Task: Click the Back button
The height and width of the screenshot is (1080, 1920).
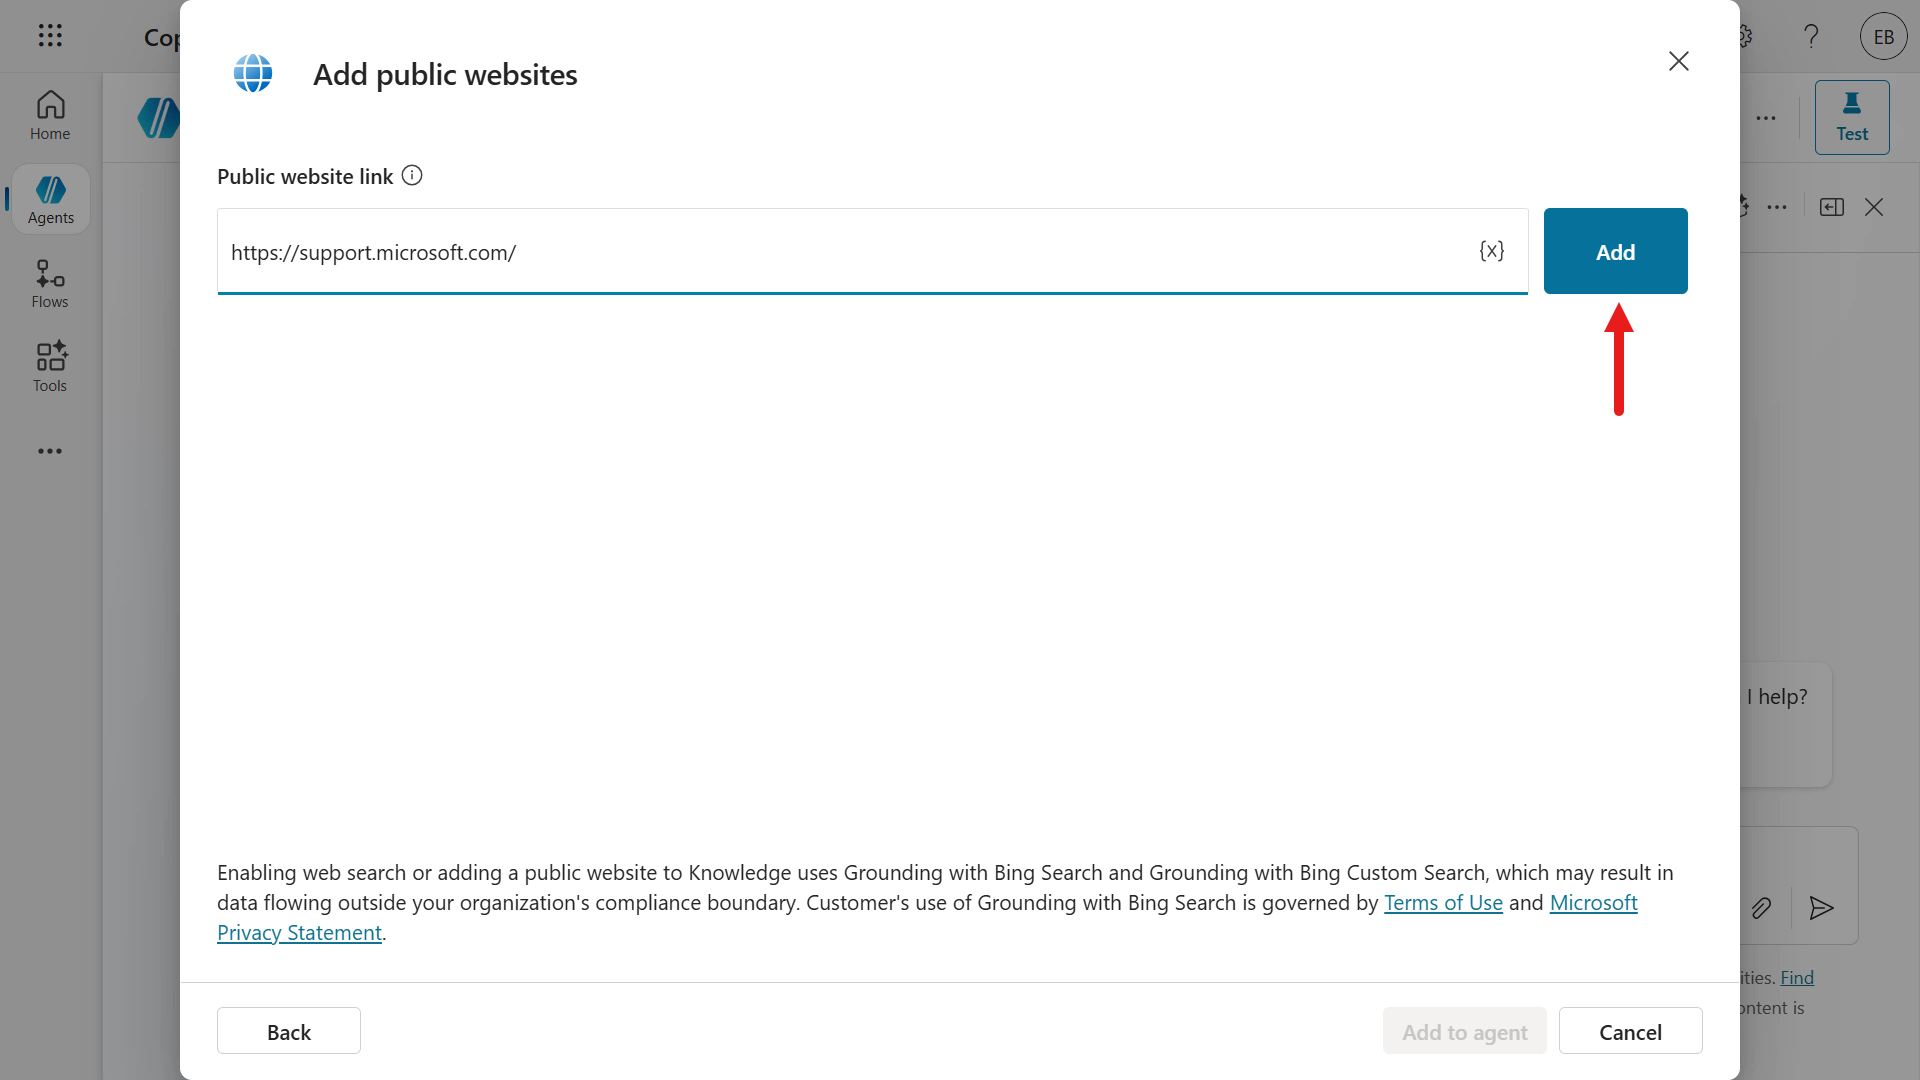Action: (x=288, y=1031)
